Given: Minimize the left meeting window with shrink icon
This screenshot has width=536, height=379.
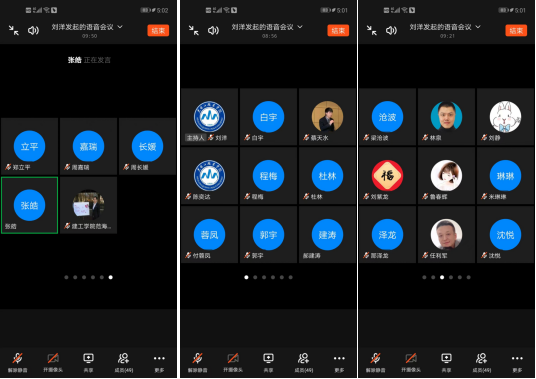Looking at the screenshot, I should (x=14, y=30).
